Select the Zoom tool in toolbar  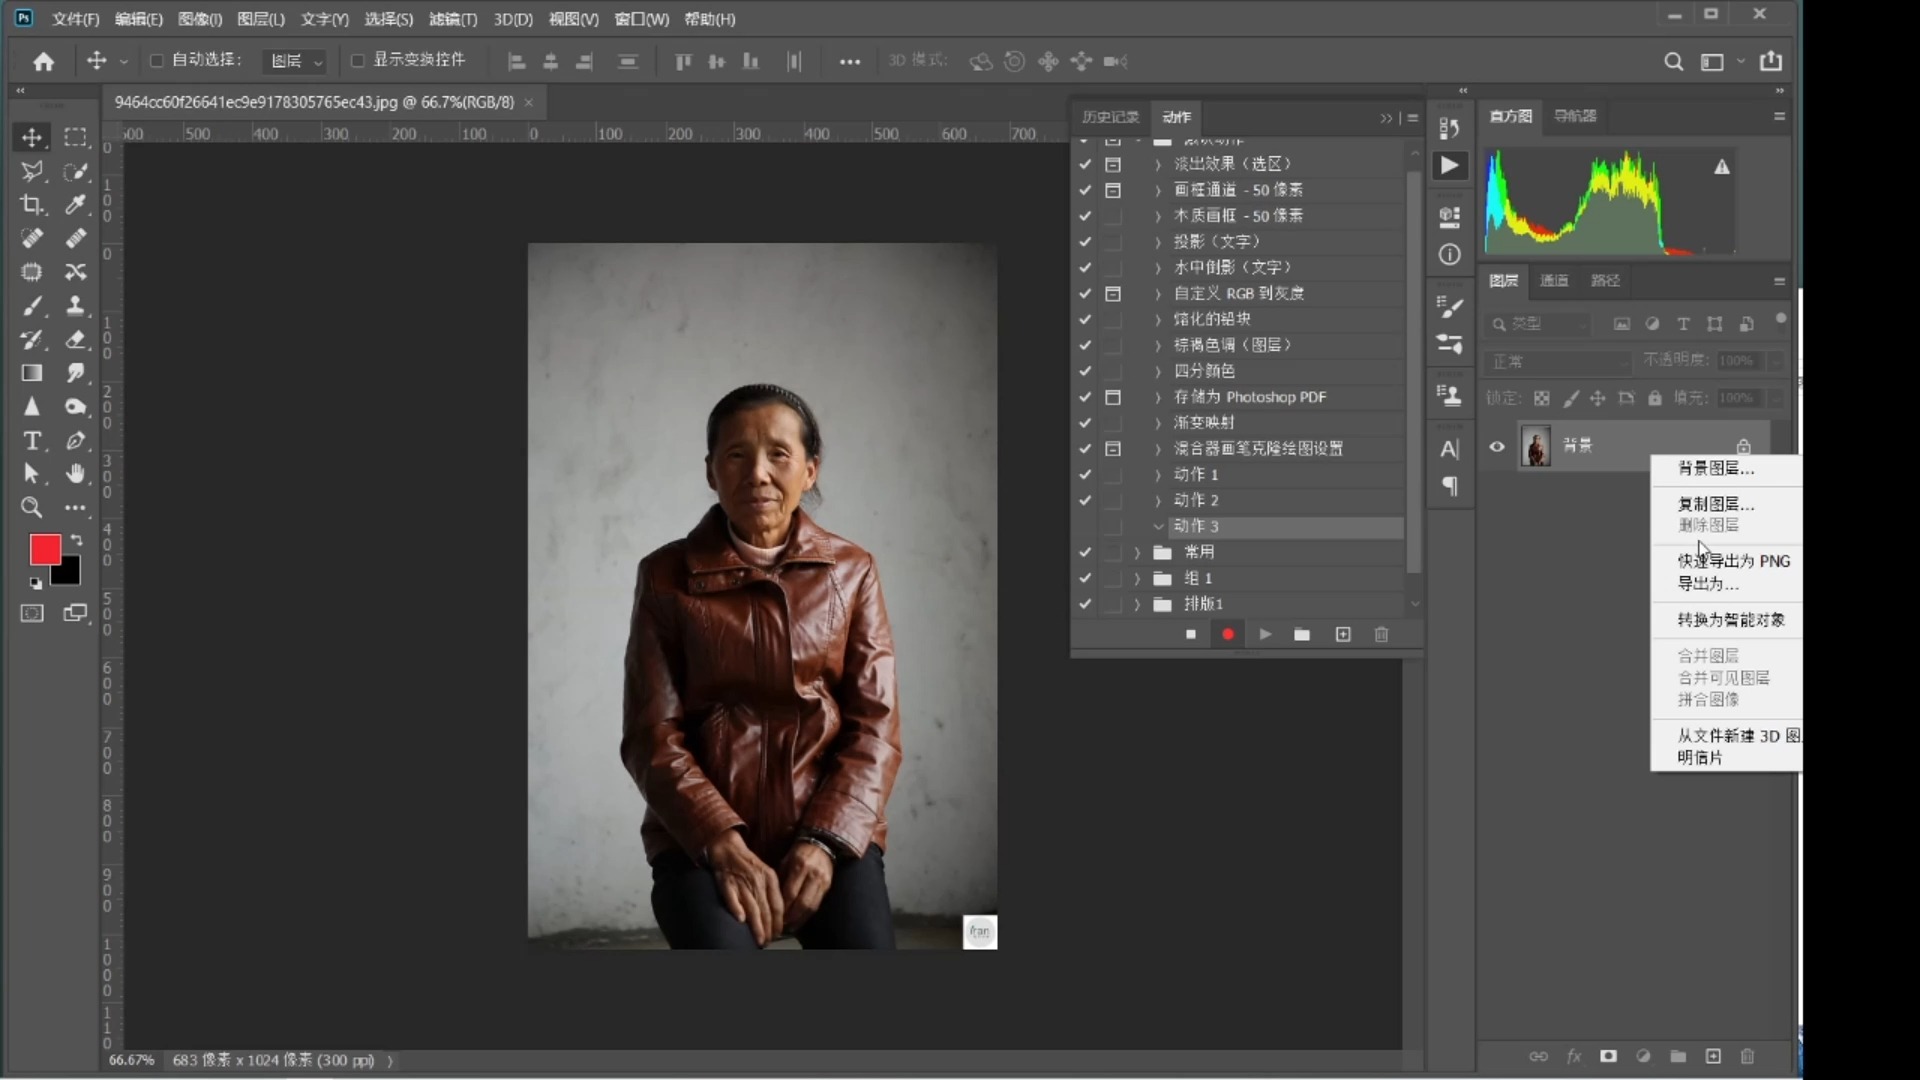pyautogui.click(x=32, y=508)
